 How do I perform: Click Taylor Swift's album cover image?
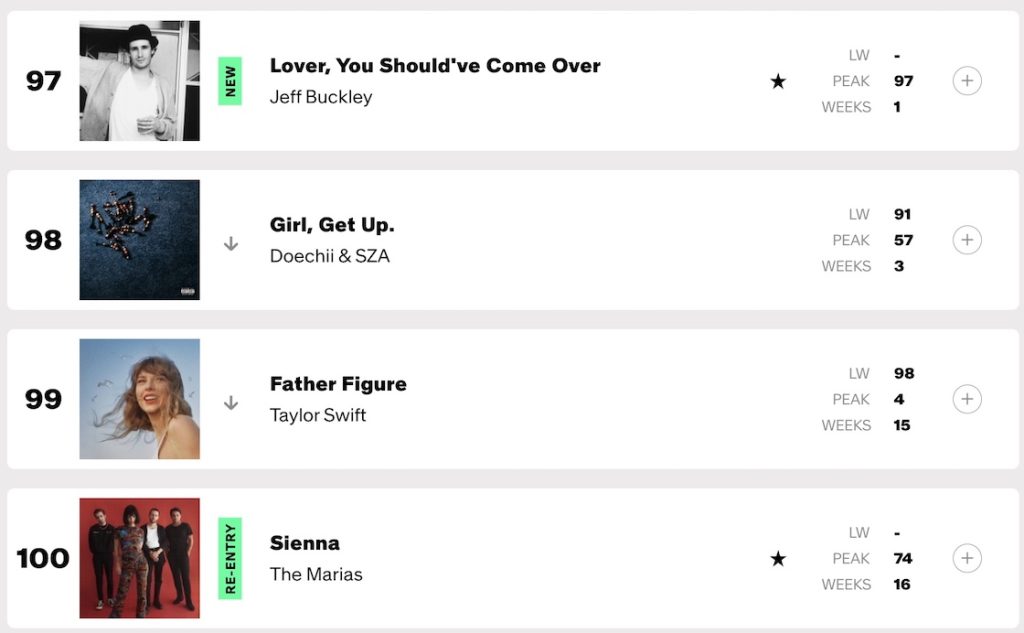click(139, 399)
